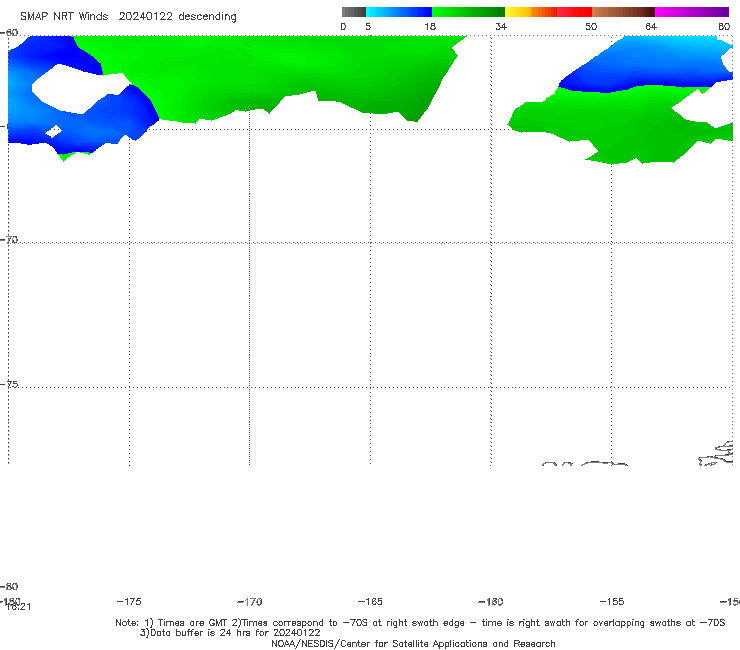Click the green segment of the wind color bar
The height and width of the screenshot is (650, 740).
[468, 12]
